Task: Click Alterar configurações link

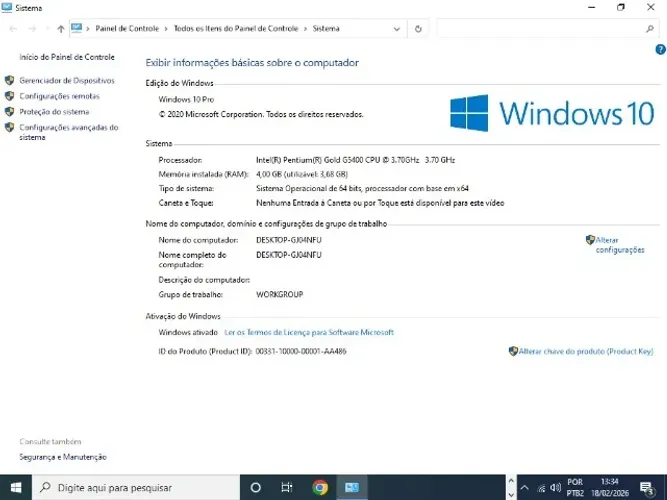Action: coord(620,245)
